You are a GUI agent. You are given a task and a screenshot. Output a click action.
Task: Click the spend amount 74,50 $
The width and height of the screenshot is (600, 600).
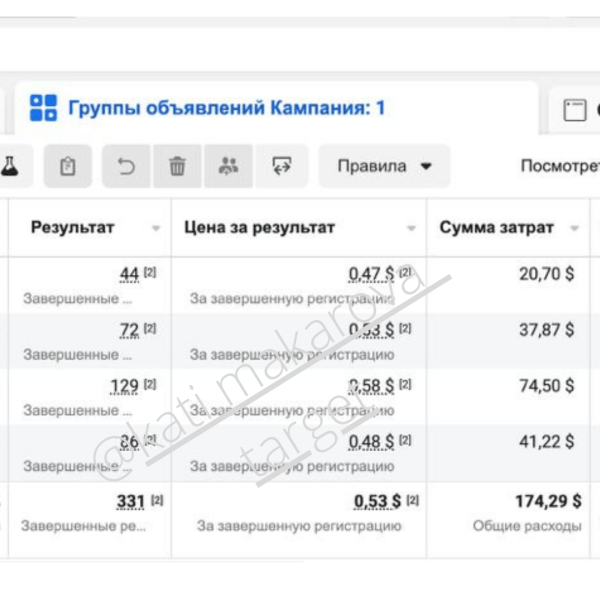click(546, 386)
